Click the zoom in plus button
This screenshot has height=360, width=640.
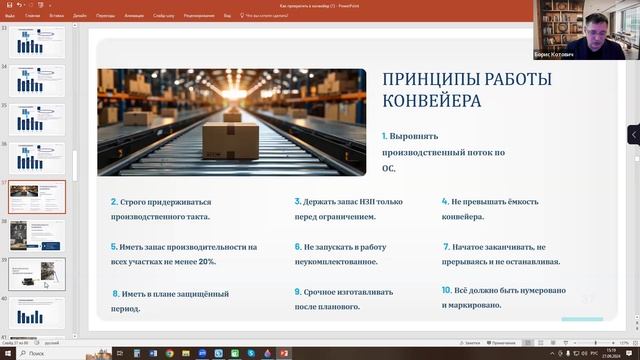[x=613, y=343]
